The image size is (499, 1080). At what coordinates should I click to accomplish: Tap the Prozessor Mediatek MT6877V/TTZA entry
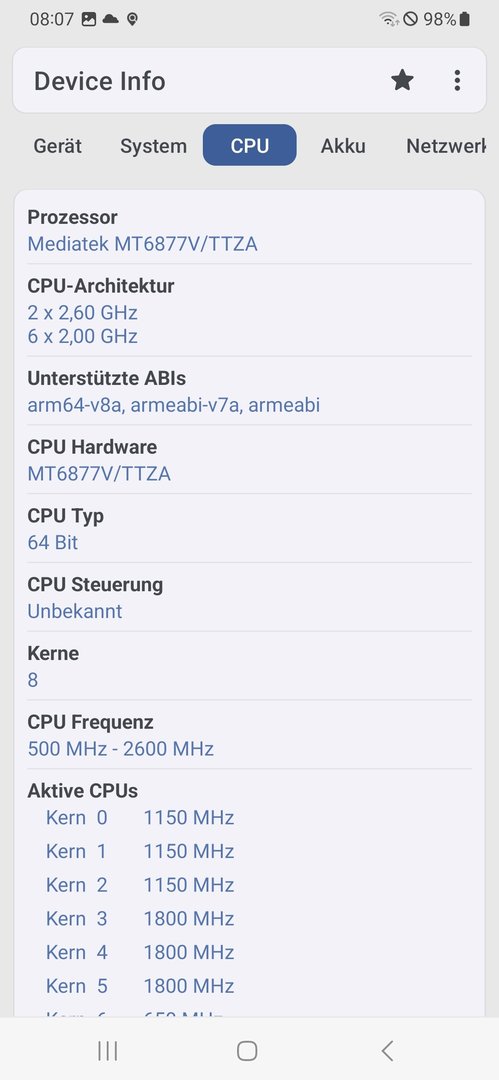[x=250, y=231]
